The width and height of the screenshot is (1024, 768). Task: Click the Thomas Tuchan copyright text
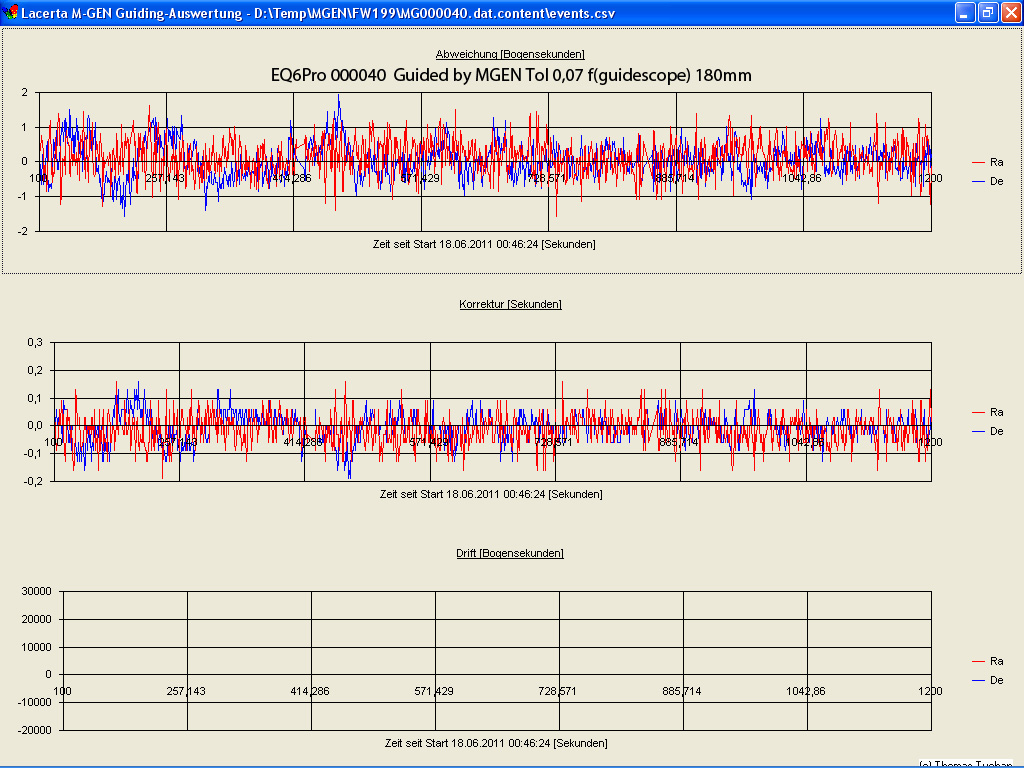965,764
